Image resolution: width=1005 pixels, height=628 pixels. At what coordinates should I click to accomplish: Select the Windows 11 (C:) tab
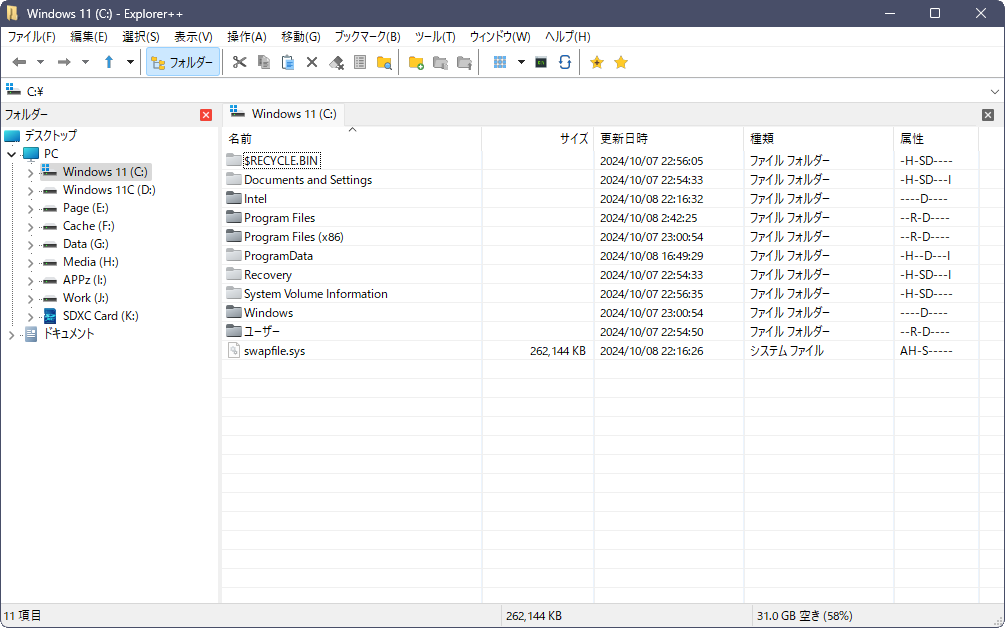[284, 114]
